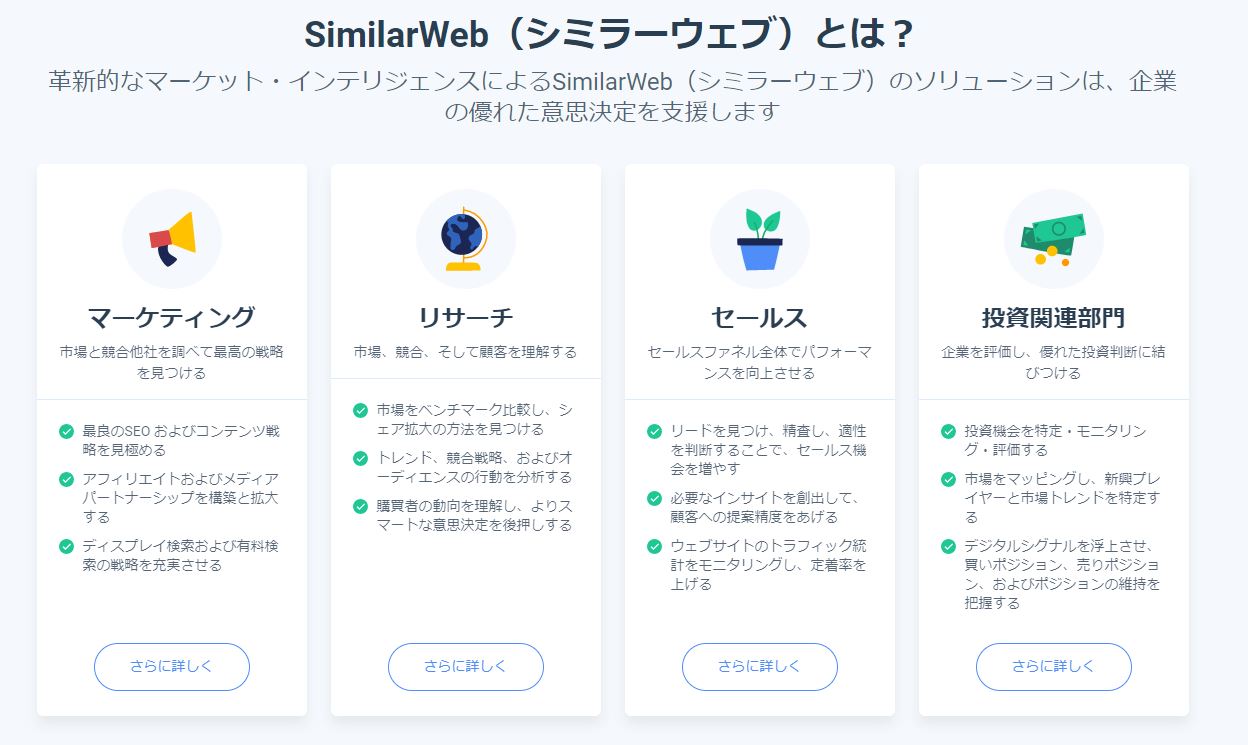Viewport: 1248px width, 745px height.
Task: Select the マーケティング card heading
Action: pyautogui.click(x=172, y=318)
